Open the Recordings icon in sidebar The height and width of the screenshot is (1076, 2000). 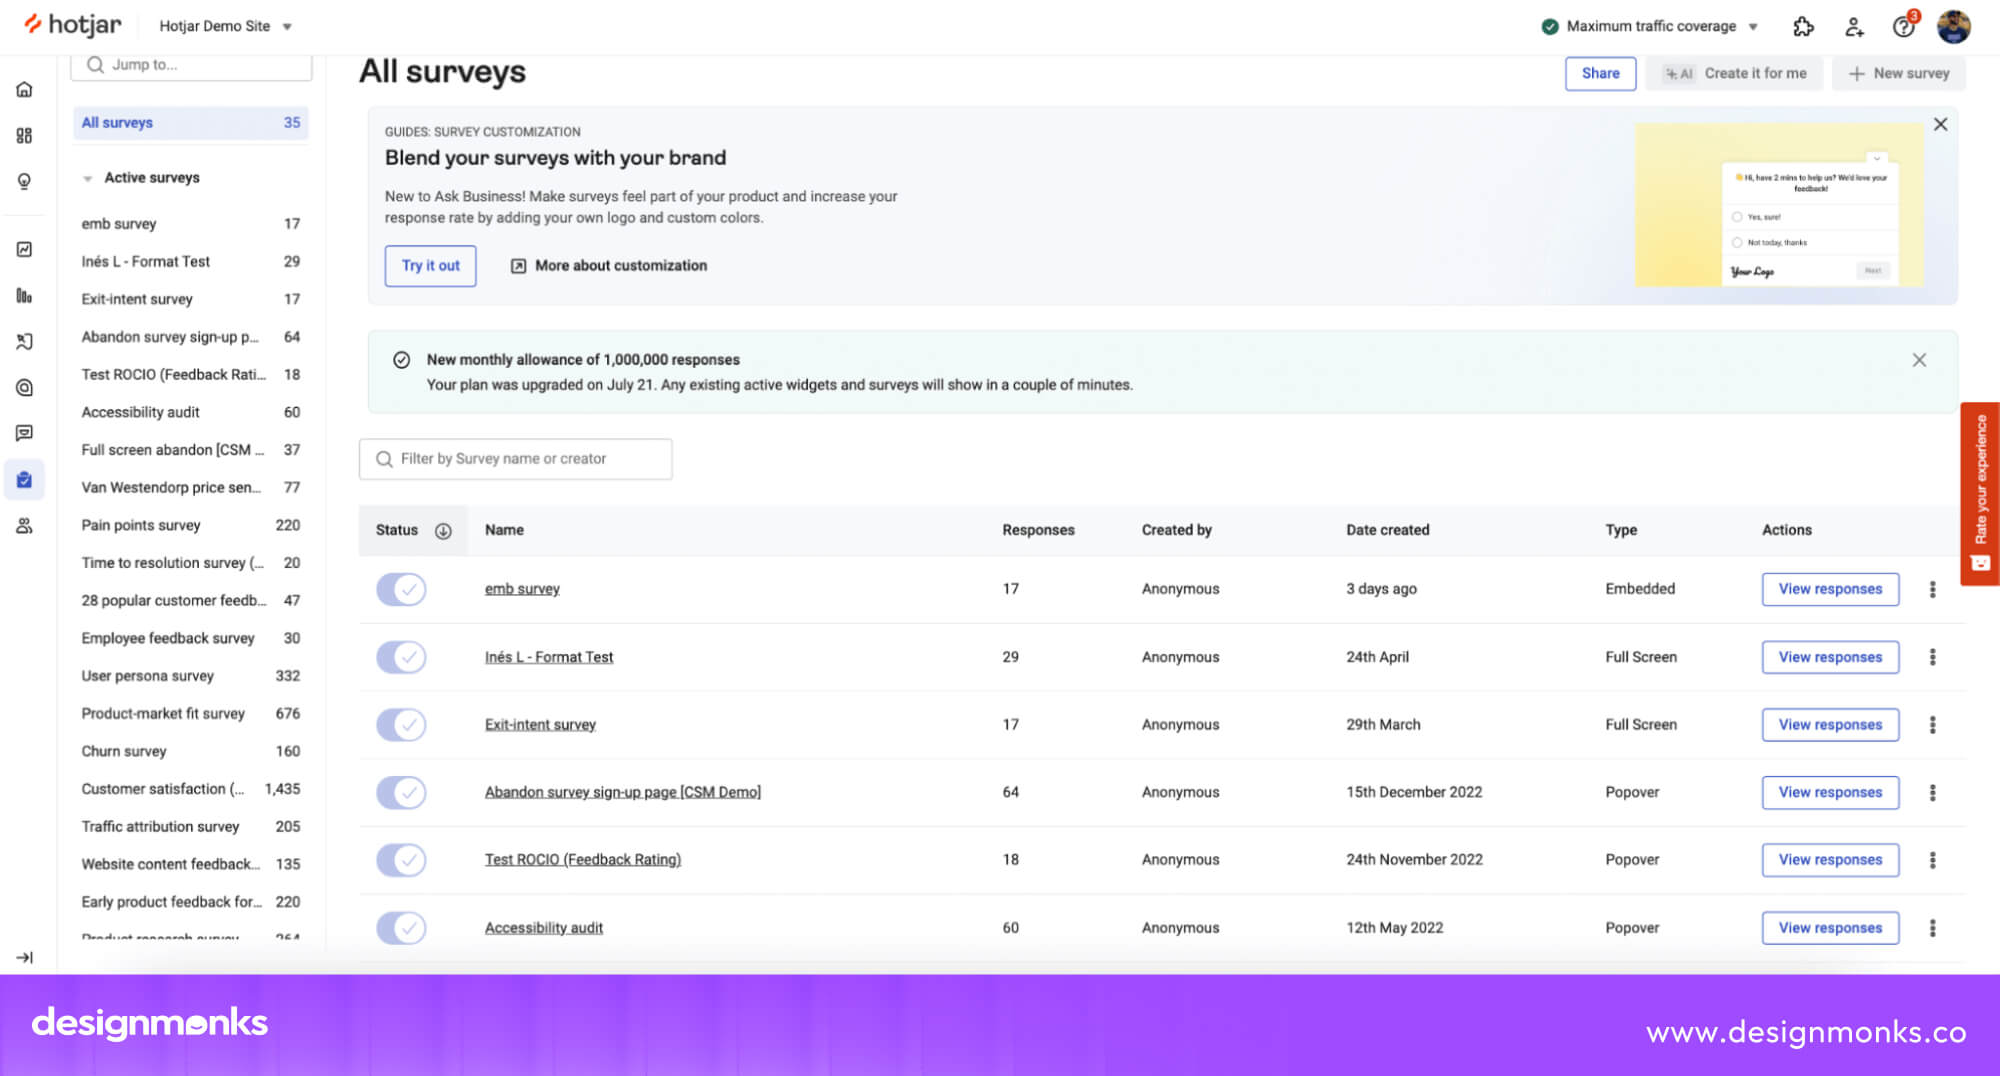point(24,341)
